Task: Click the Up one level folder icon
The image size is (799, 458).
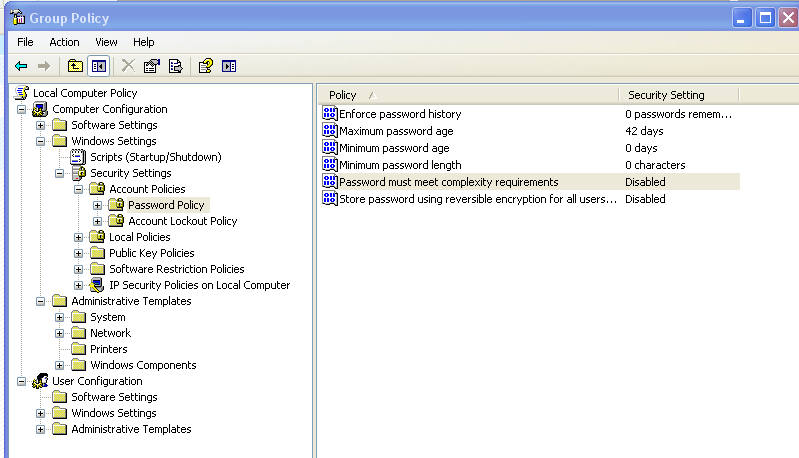Action: pyautogui.click(x=75, y=66)
